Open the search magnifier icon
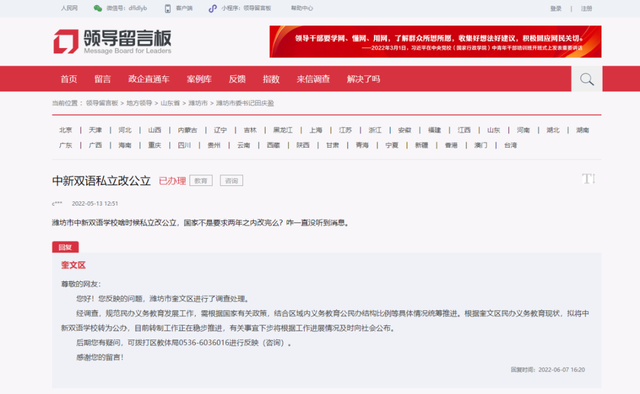The image size is (640, 394). click(x=587, y=79)
